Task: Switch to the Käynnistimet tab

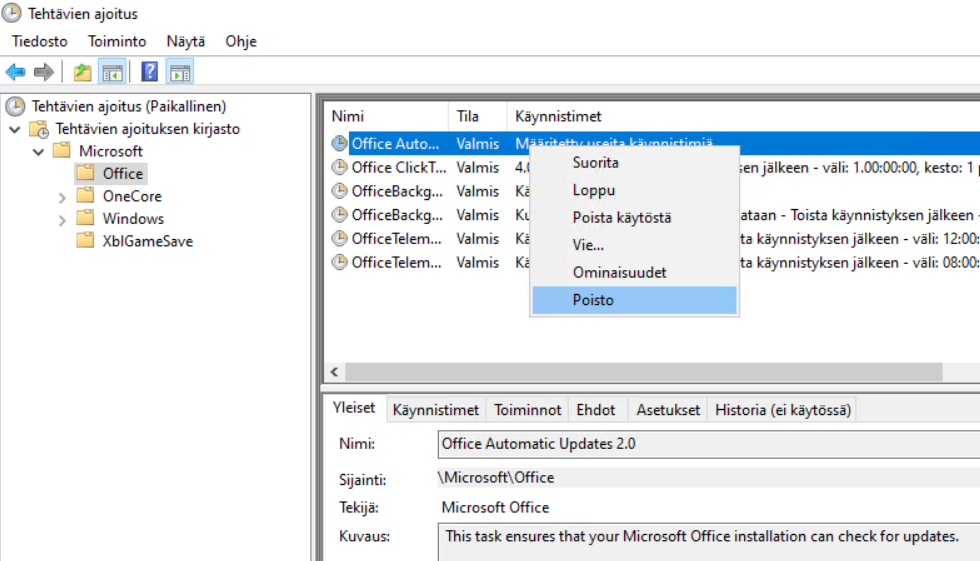Action: coord(436,410)
